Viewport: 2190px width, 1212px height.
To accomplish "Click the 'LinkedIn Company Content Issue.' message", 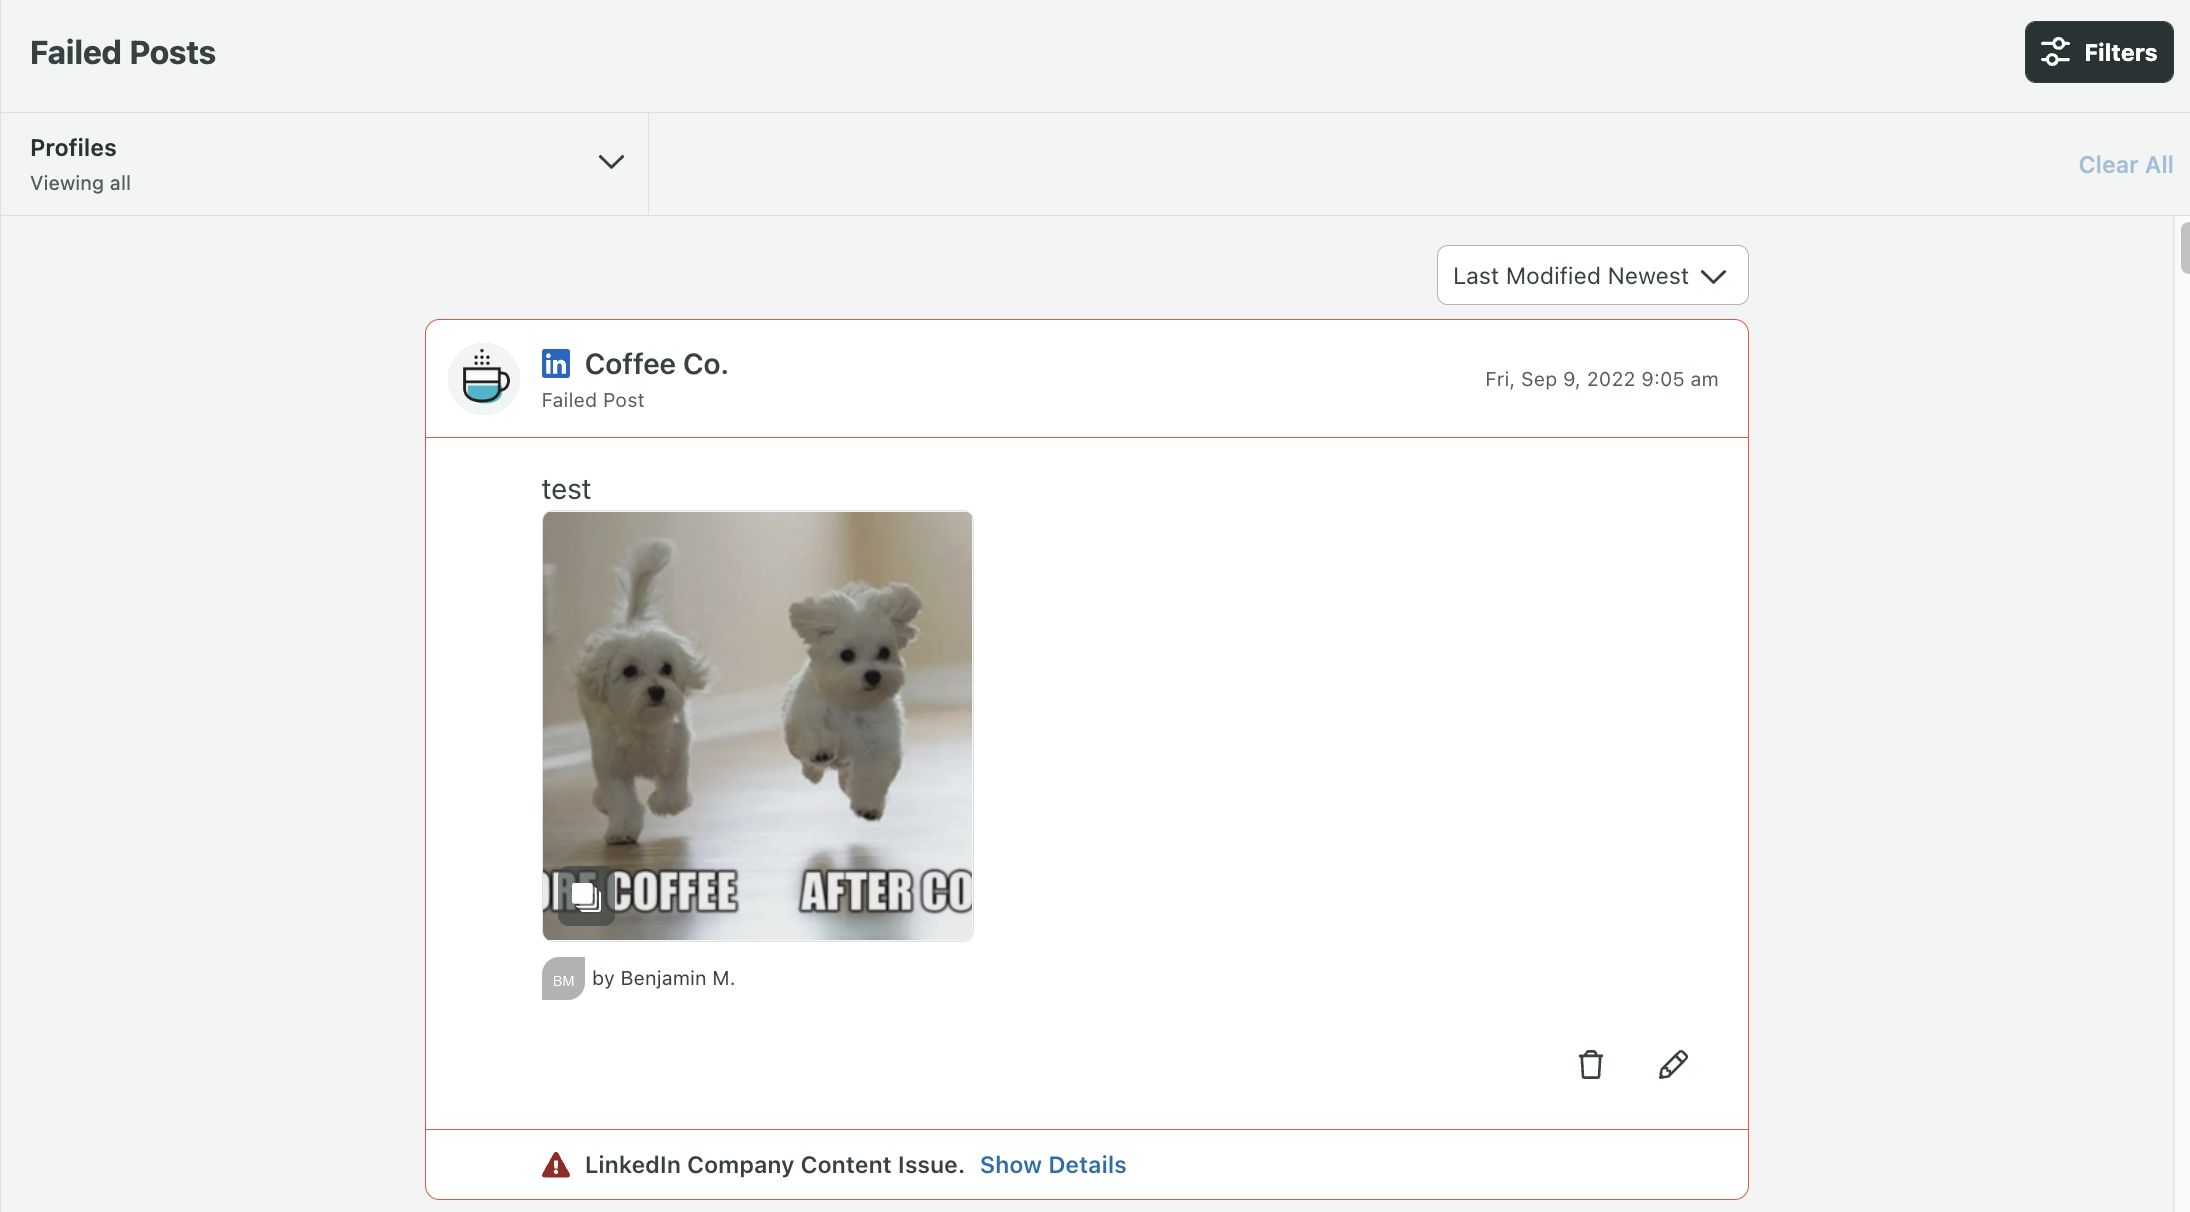I will (774, 1165).
